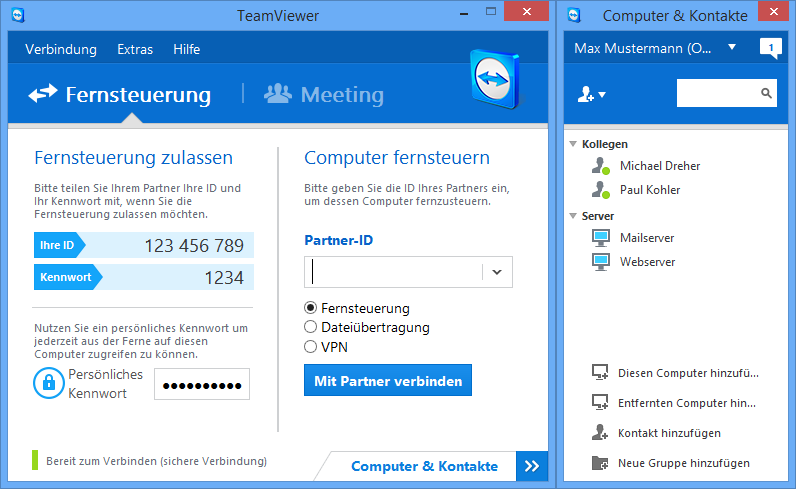Viewport: 796px width, 489px height.
Task: Click the TeamViewer logo in the header
Action: pos(496,79)
